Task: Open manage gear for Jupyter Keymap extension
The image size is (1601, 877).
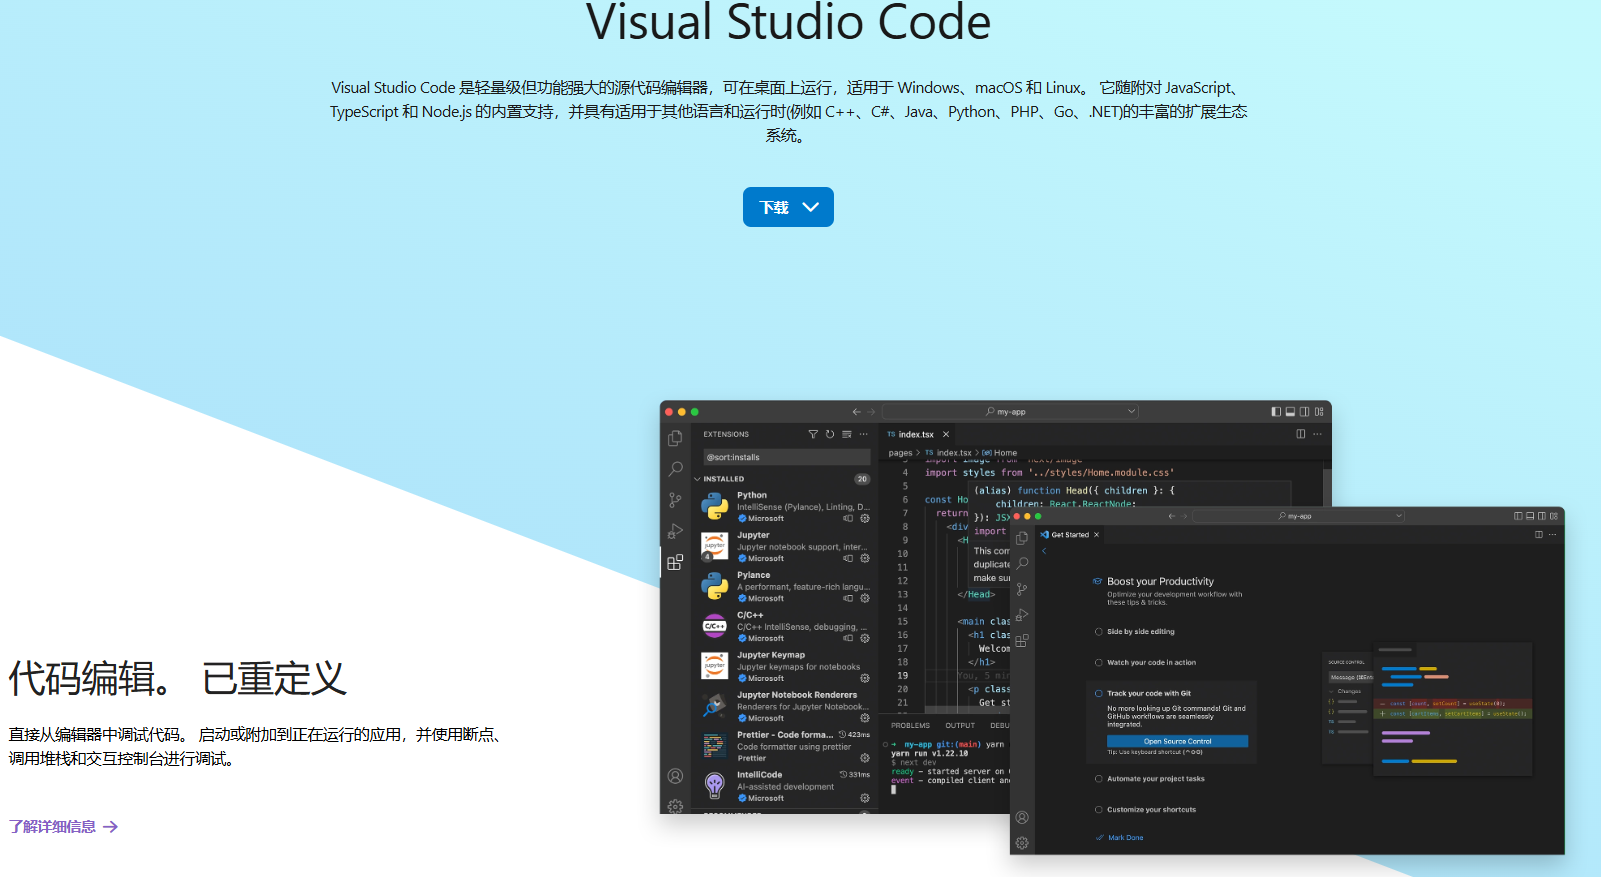Action: [865, 678]
